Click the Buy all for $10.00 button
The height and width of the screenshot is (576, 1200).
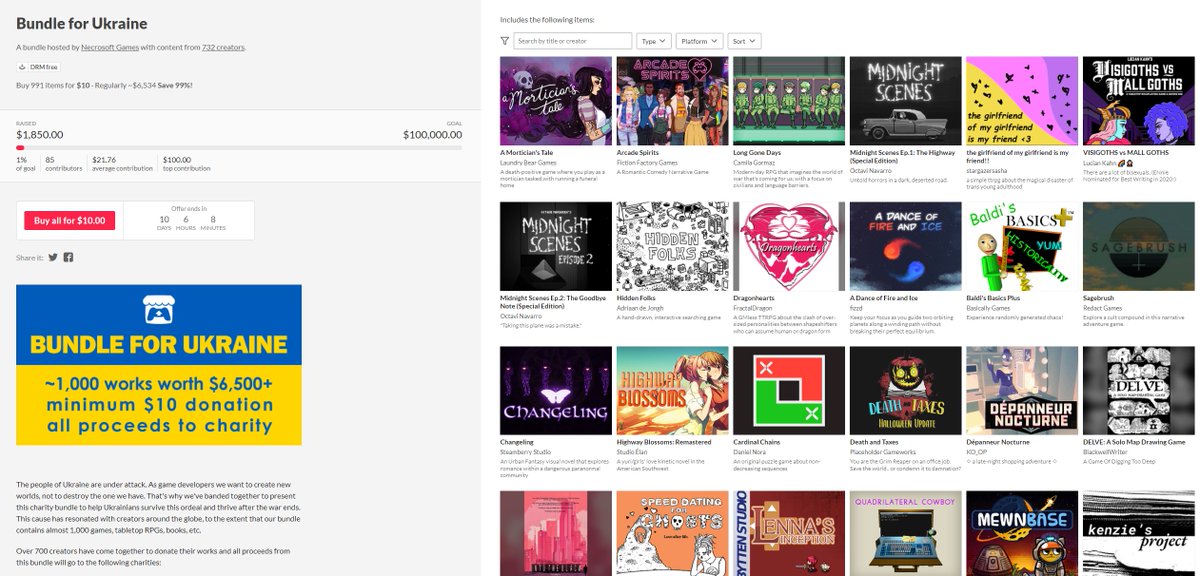pos(70,220)
